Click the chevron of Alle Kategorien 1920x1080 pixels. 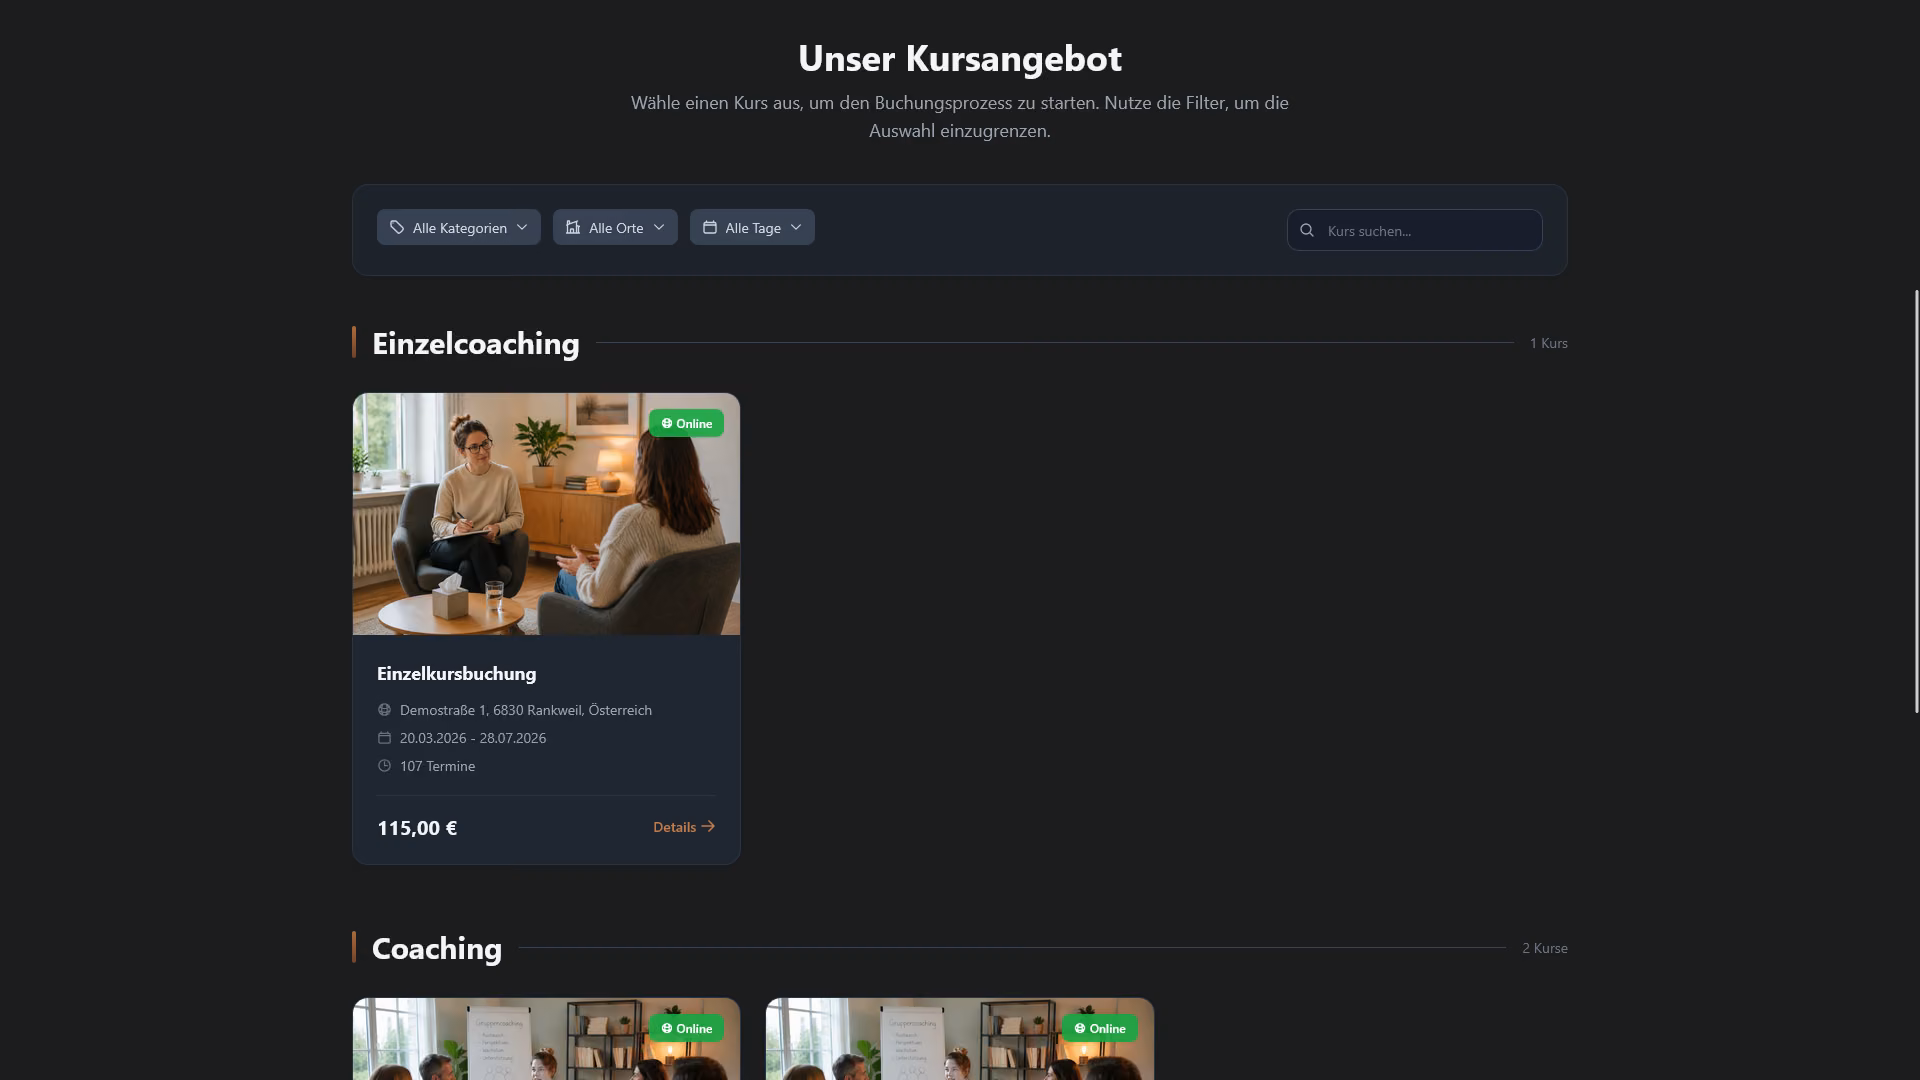(x=522, y=227)
